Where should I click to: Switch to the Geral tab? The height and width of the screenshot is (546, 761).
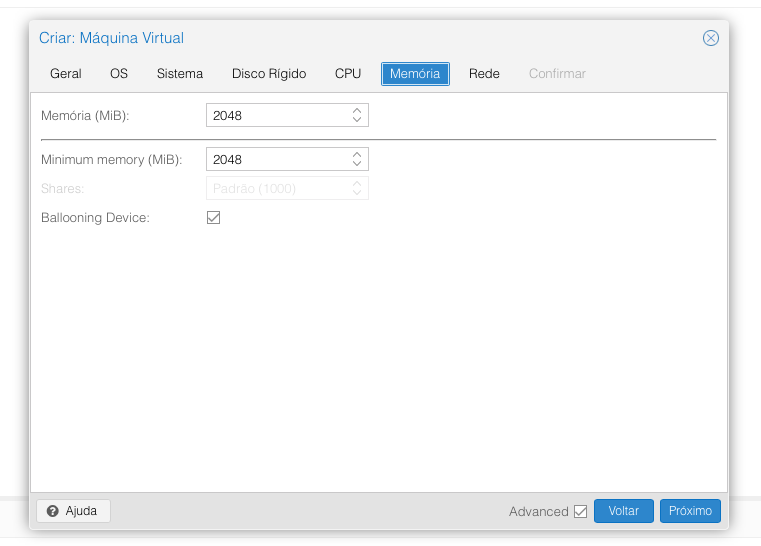[x=66, y=74]
